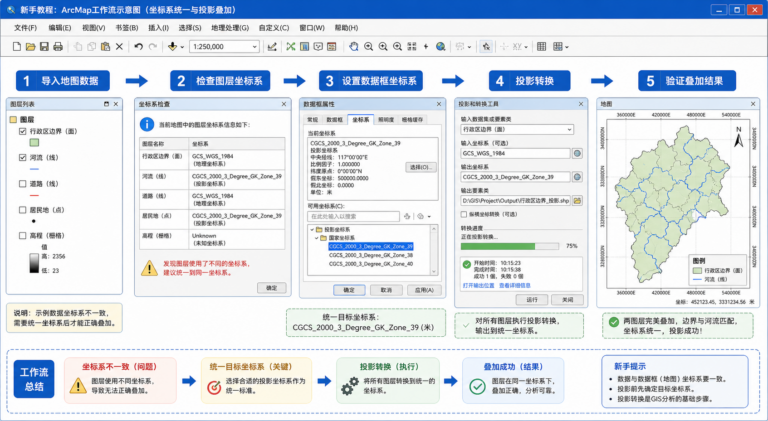Collapse the 图层 group in layer list
Viewport: 768px width, 421px height.
(14, 119)
